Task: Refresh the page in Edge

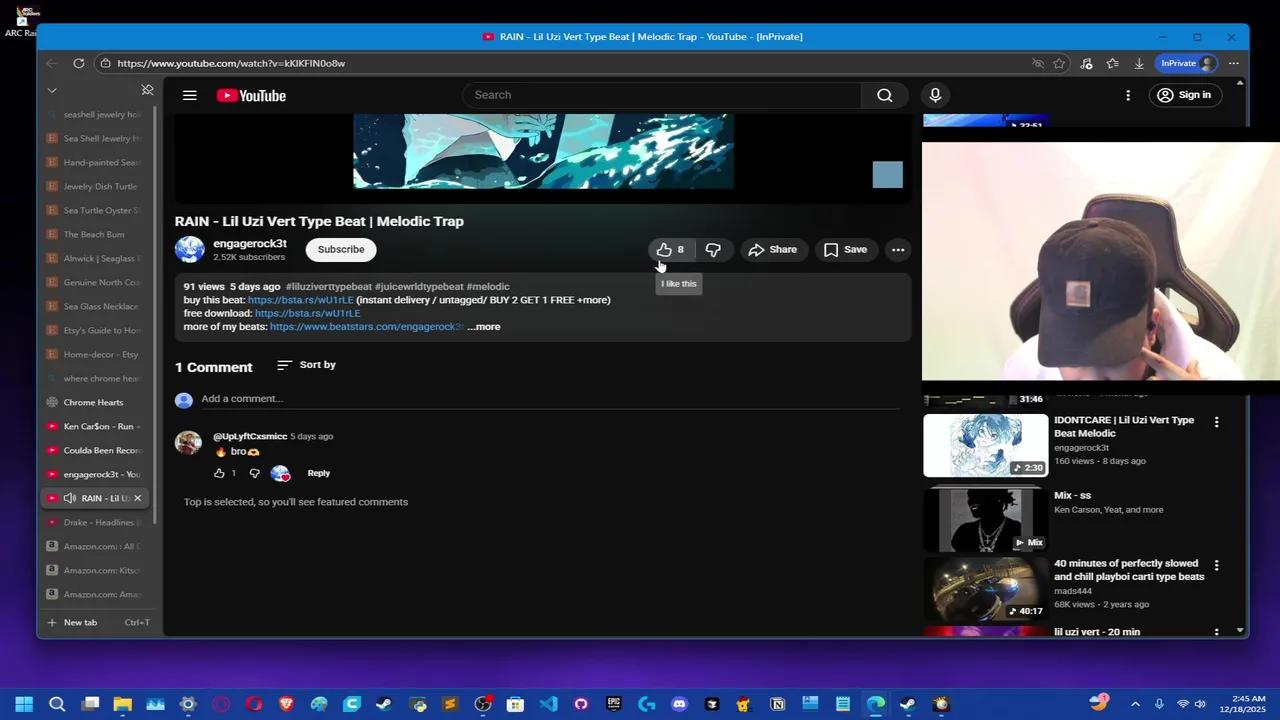Action: pos(78,63)
